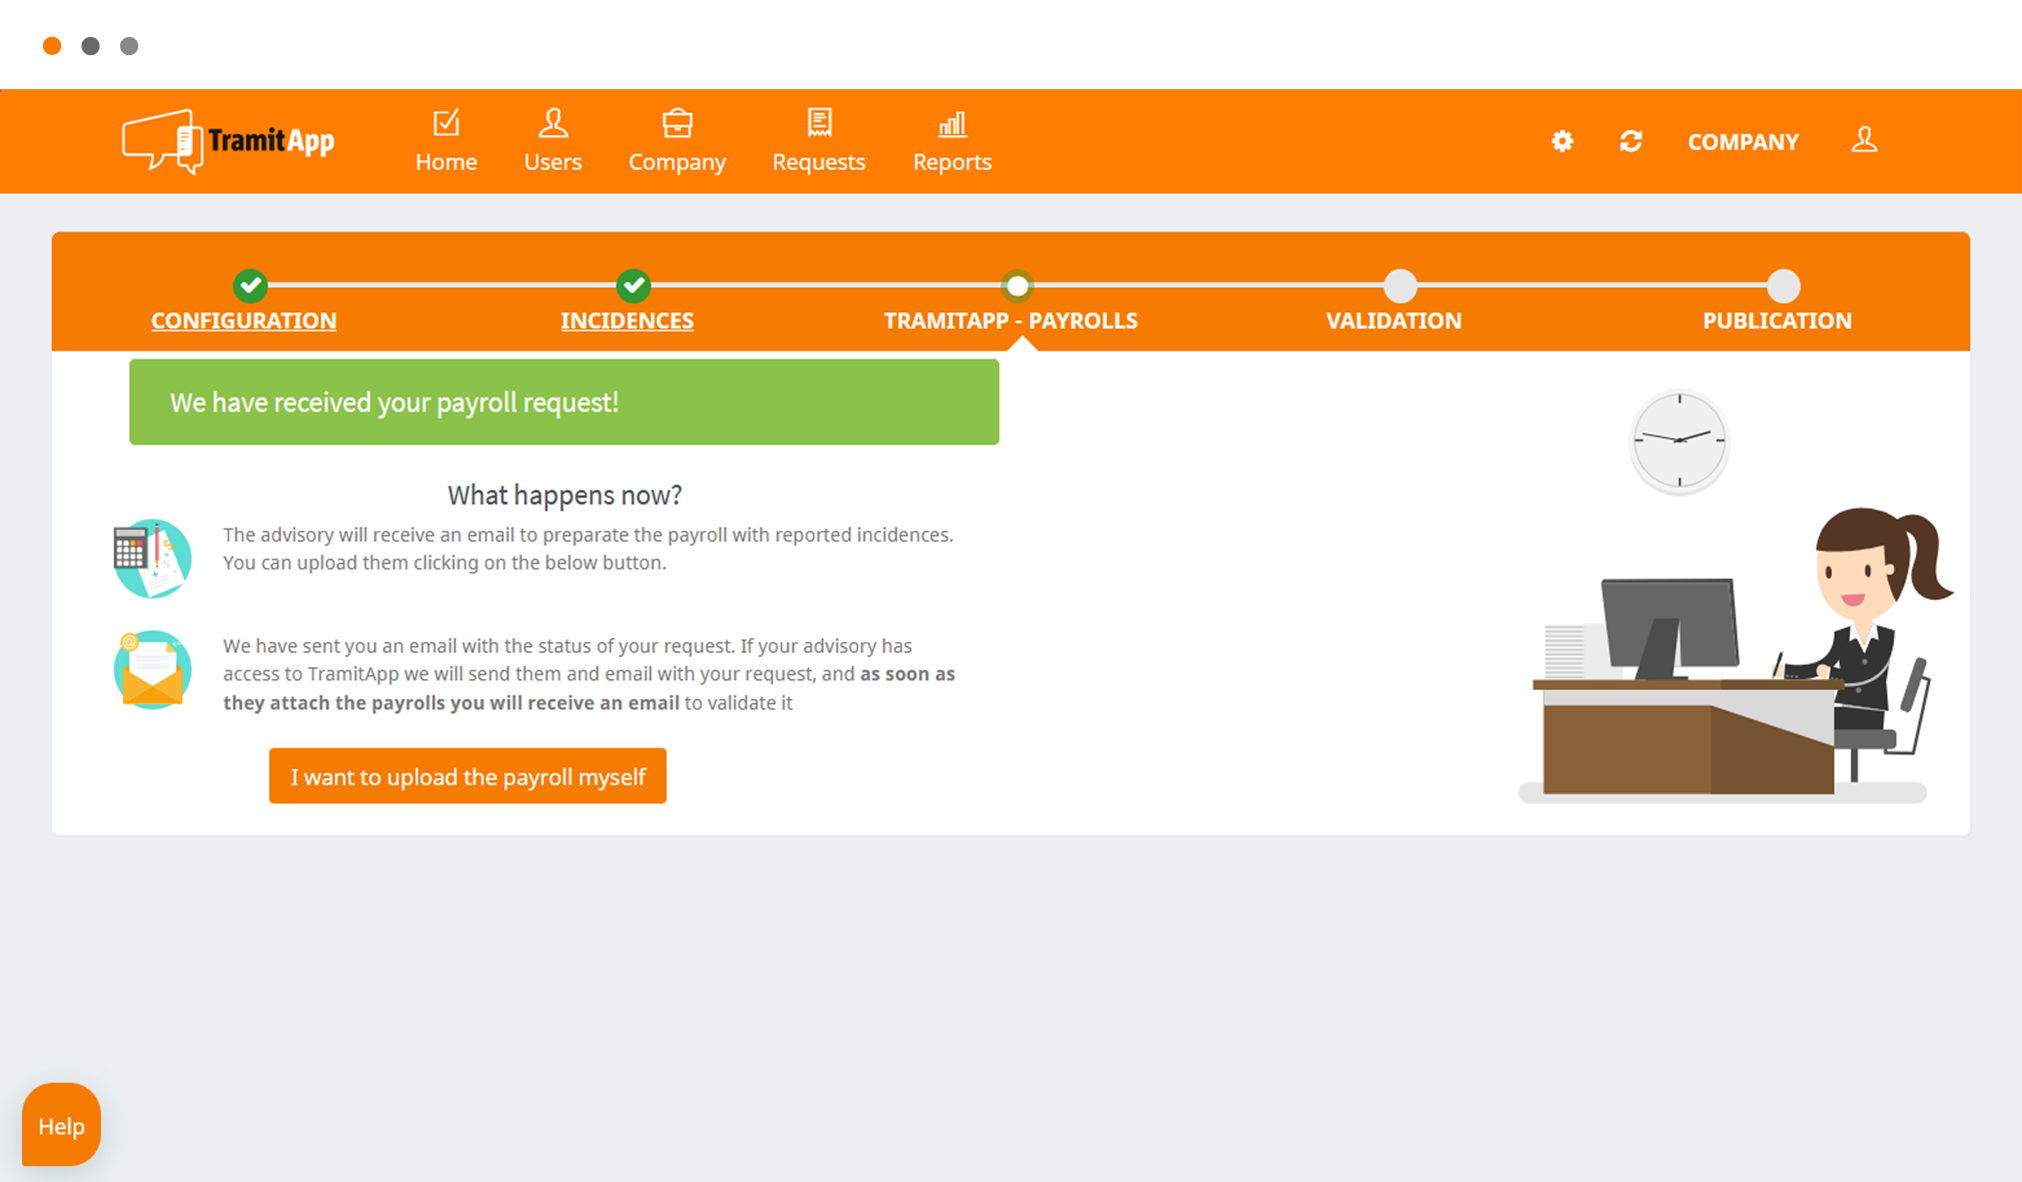Open the Requests menu label
Viewport: 2022px width, 1182px height.
point(819,162)
